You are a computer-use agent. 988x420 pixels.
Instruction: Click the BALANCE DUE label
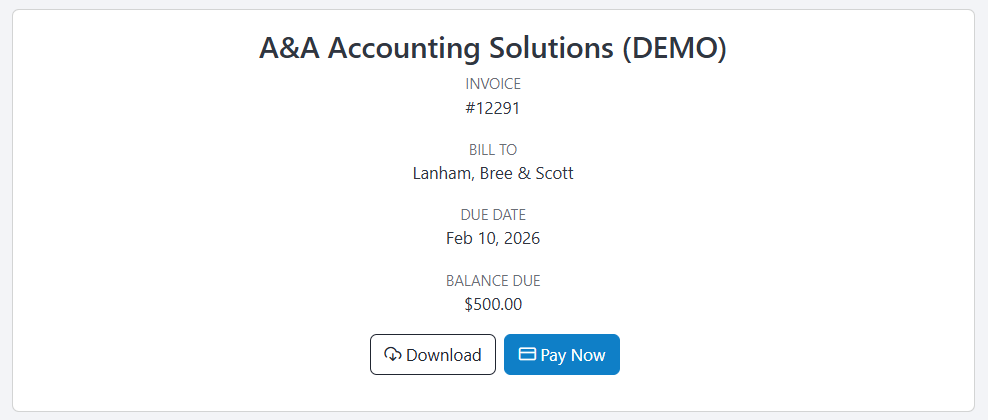(493, 281)
